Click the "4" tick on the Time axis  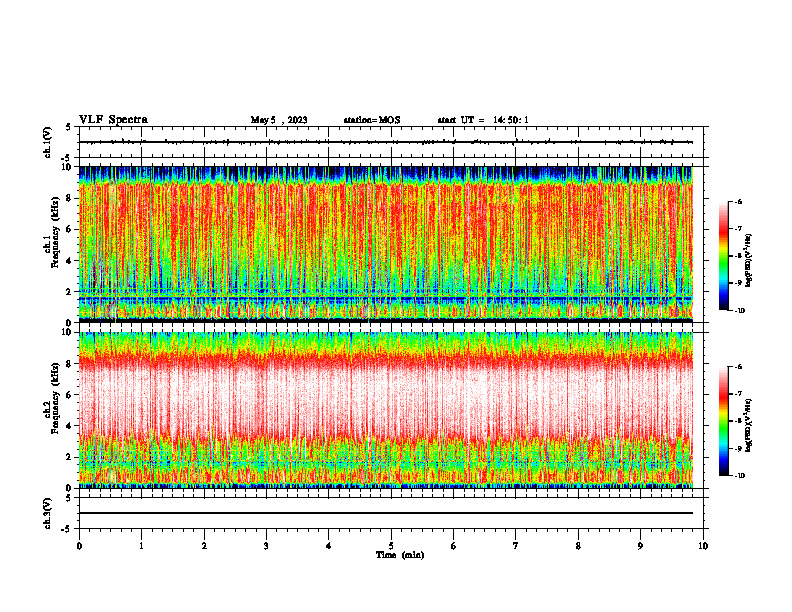pos(329,546)
